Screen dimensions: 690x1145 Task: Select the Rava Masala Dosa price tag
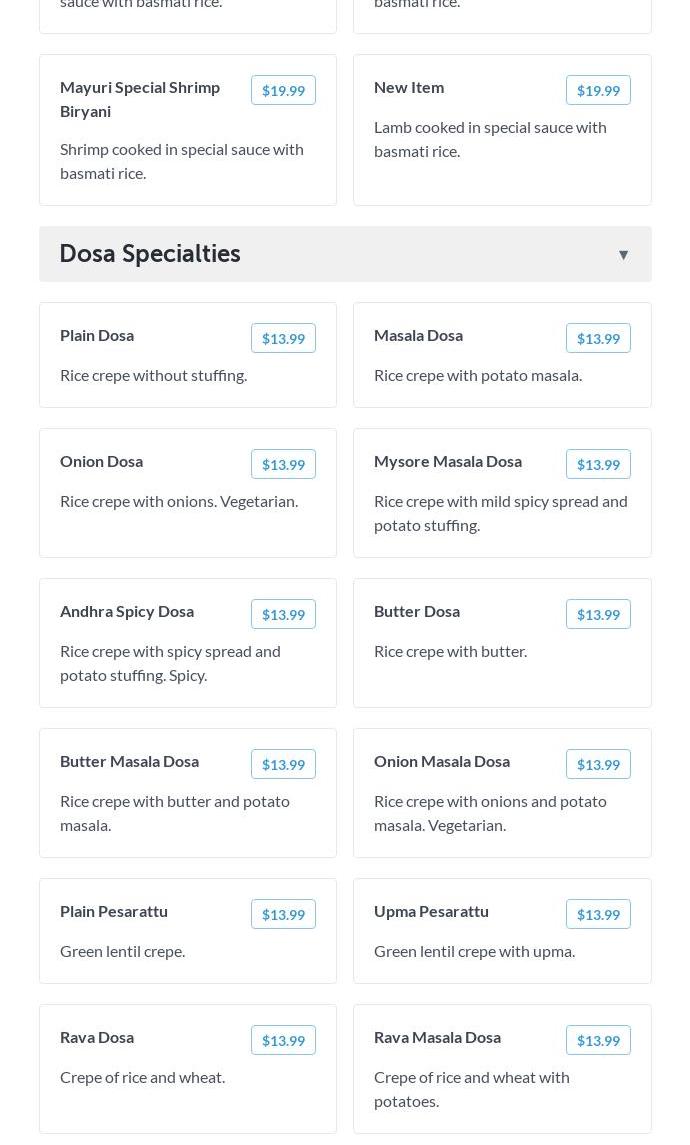click(598, 1040)
